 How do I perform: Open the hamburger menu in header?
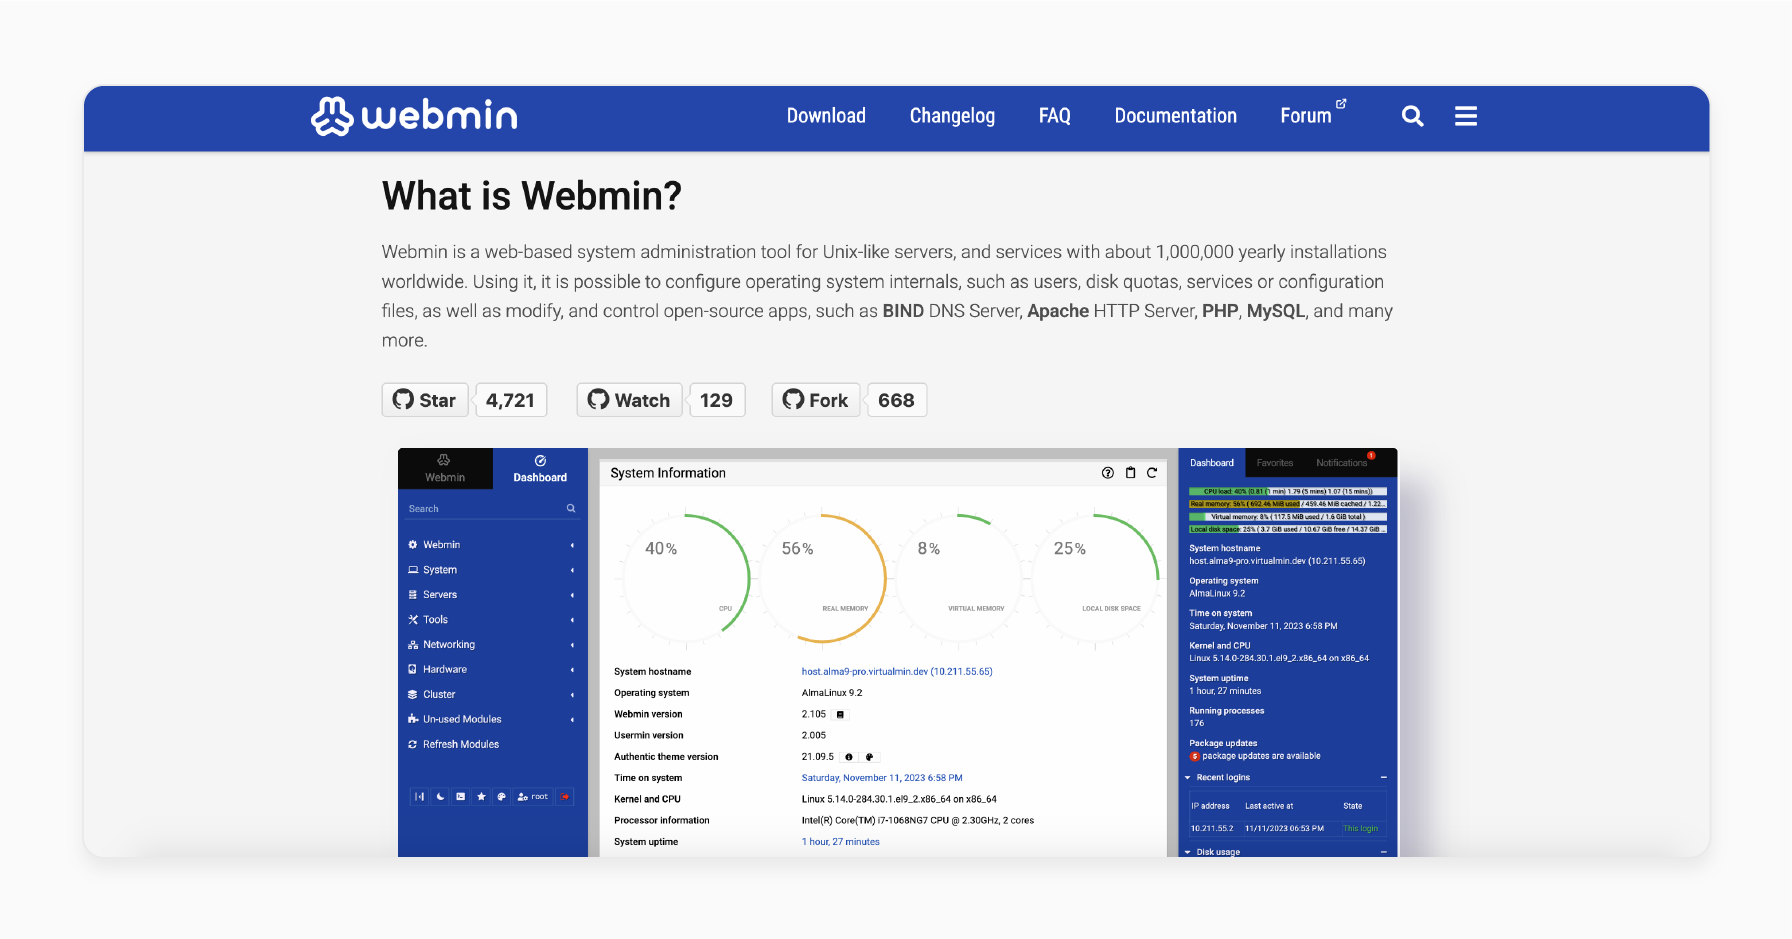(1466, 116)
